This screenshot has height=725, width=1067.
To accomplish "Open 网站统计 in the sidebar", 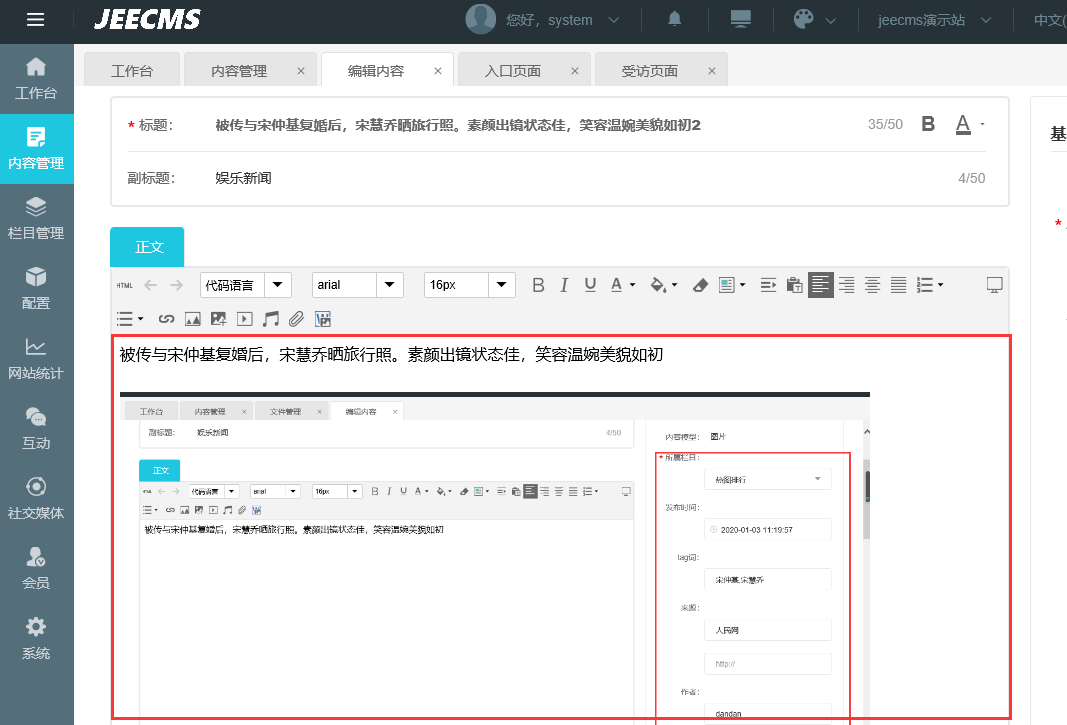I will coord(36,358).
